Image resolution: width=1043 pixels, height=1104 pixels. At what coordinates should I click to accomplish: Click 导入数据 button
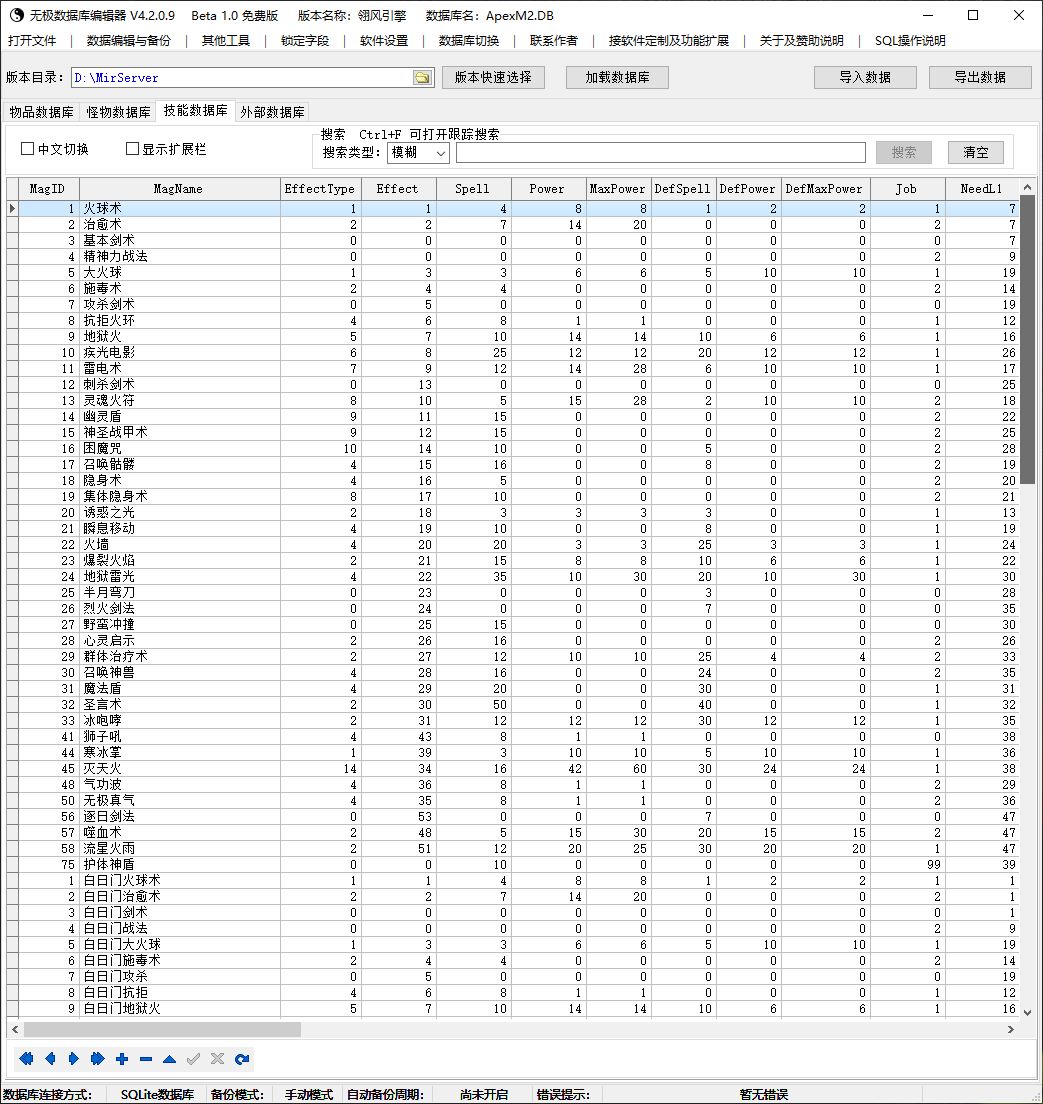(x=865, y=77)
